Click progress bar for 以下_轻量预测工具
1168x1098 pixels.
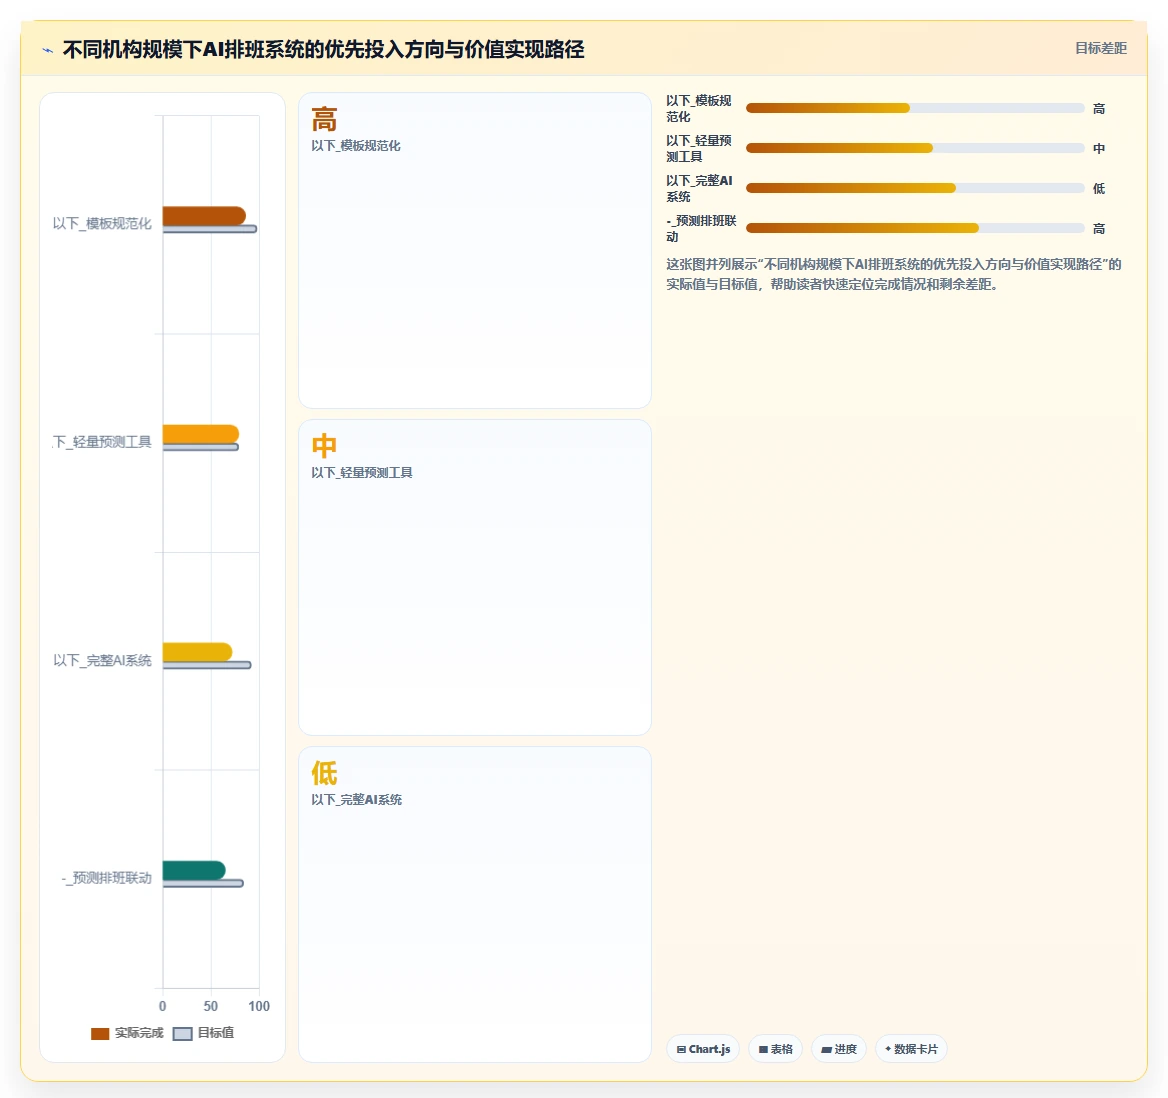915,148
